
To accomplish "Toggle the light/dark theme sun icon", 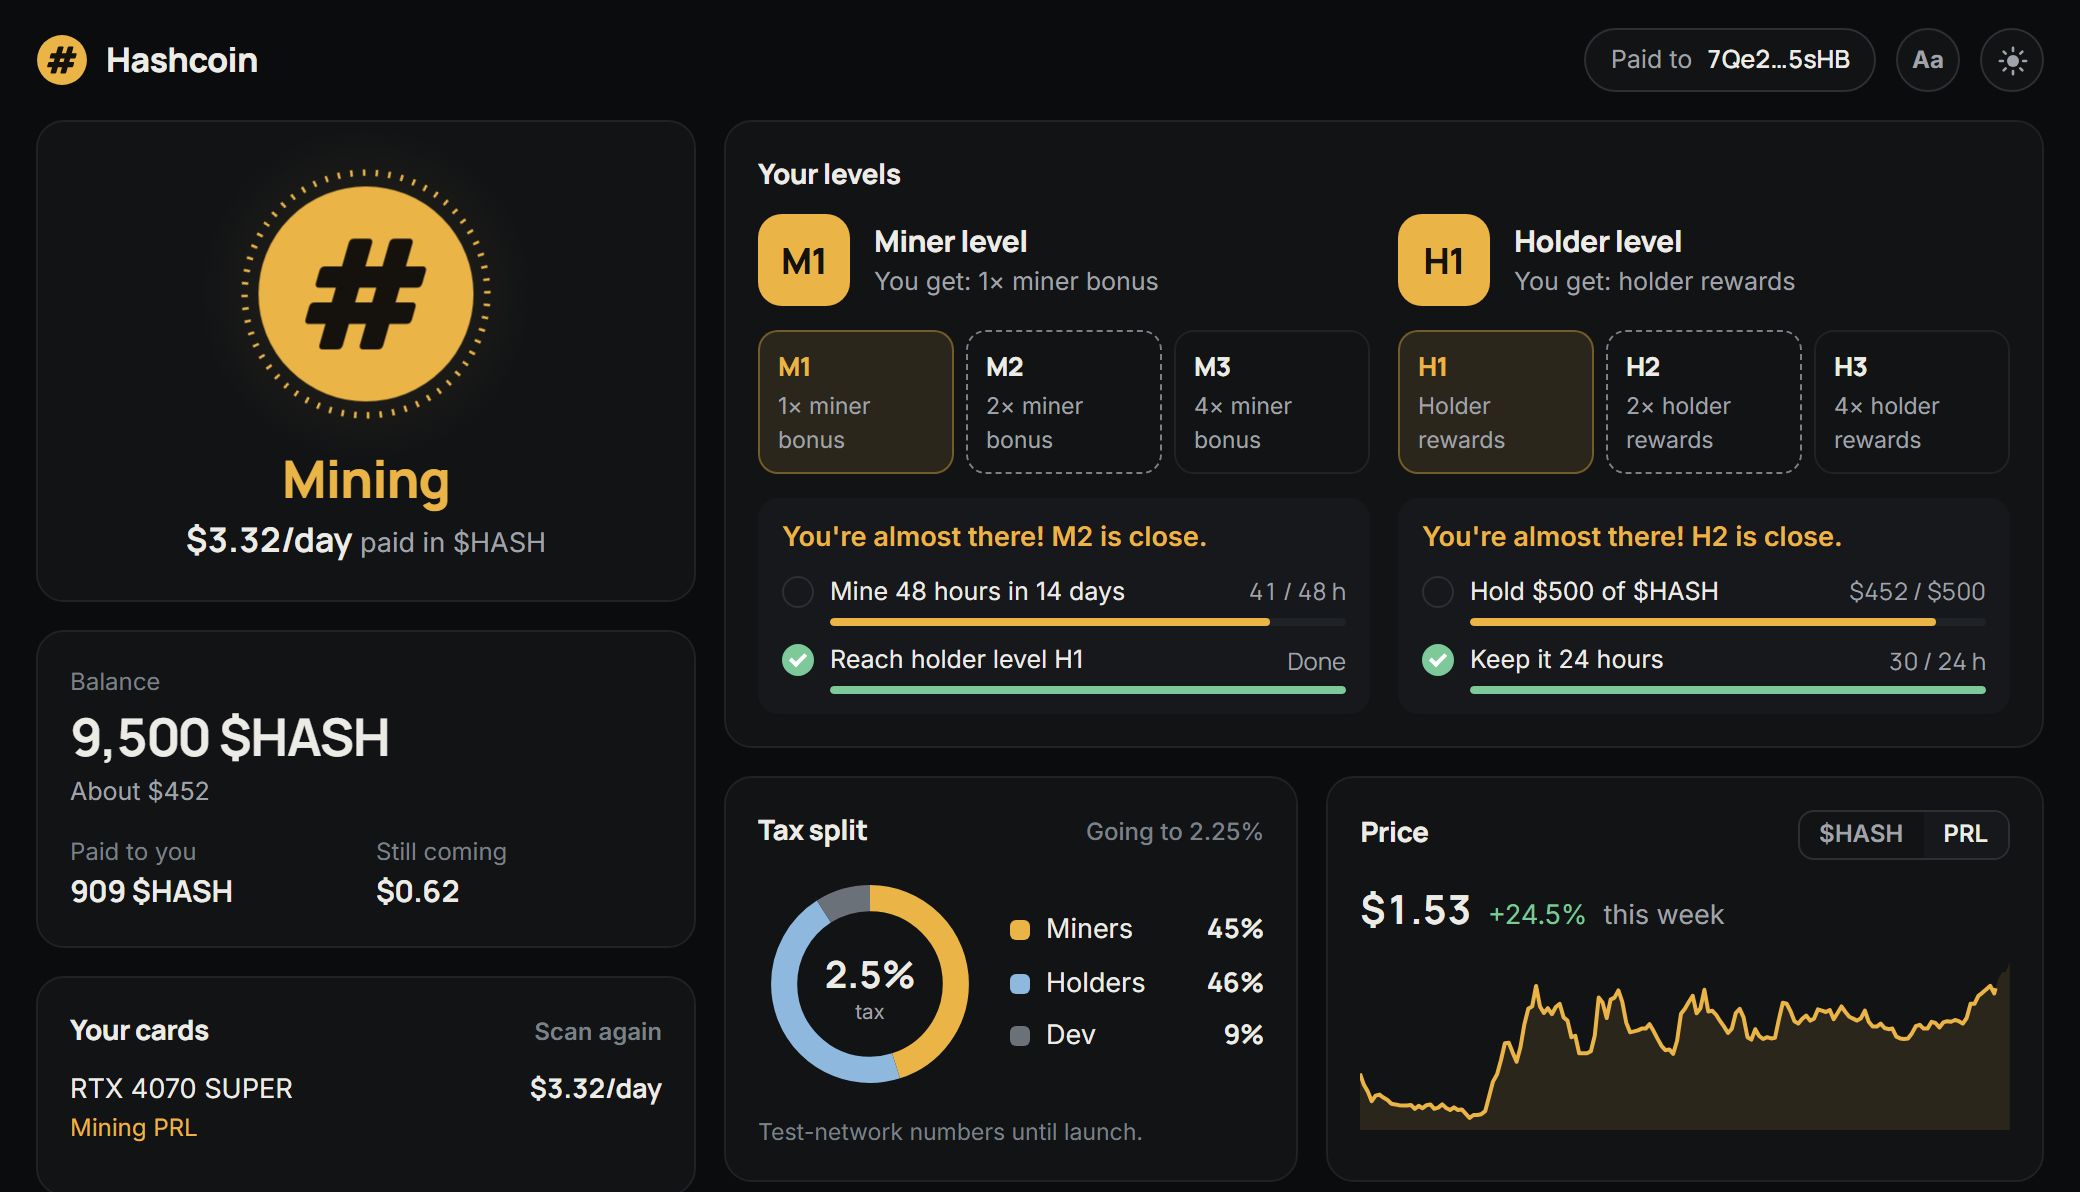I will point(2011,60).
